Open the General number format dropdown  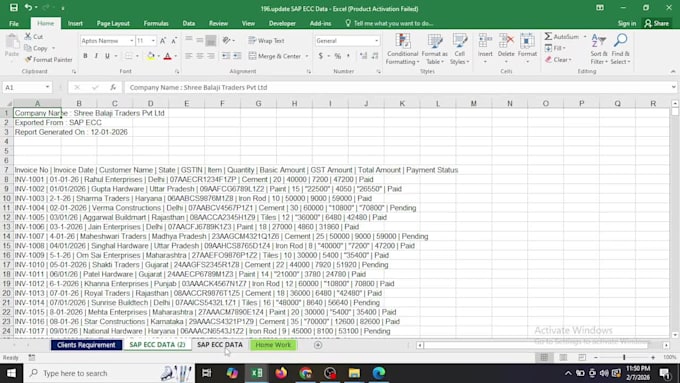click(x=376, y=41)
